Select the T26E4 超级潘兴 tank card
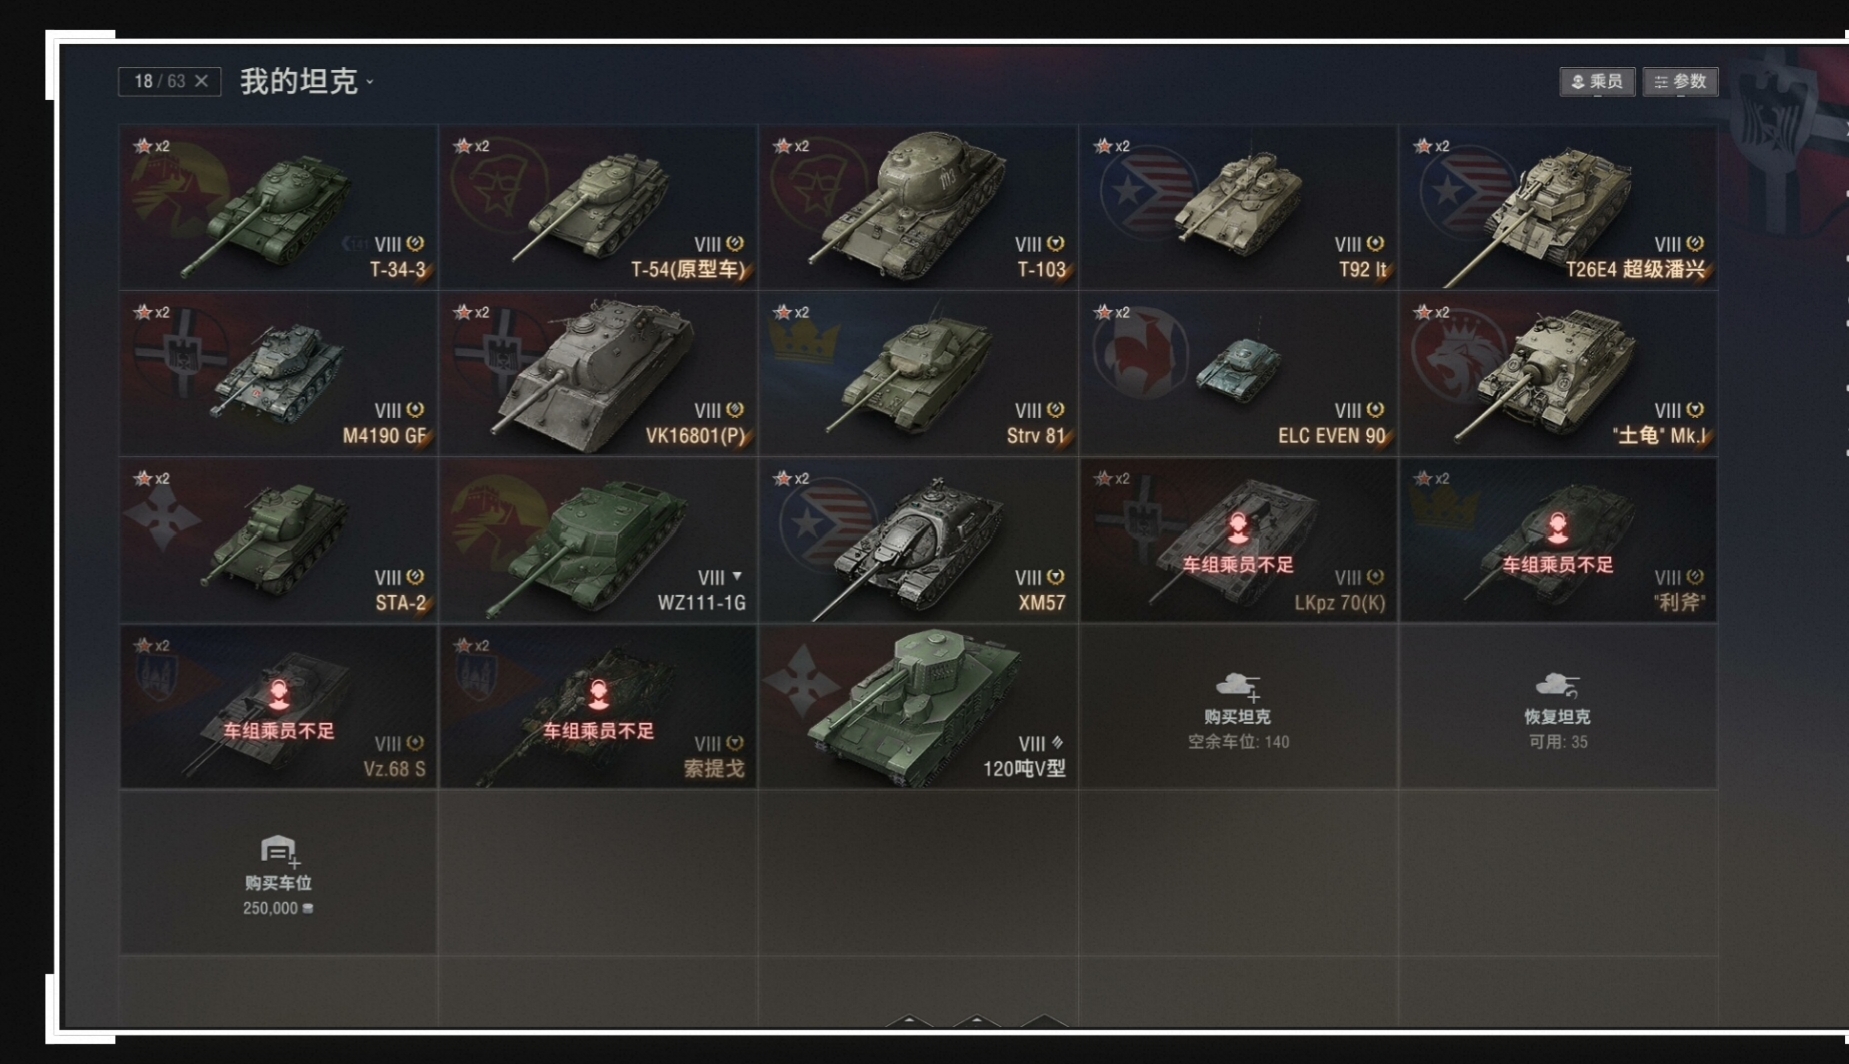1849x1064 pixels. (1557, 207)
